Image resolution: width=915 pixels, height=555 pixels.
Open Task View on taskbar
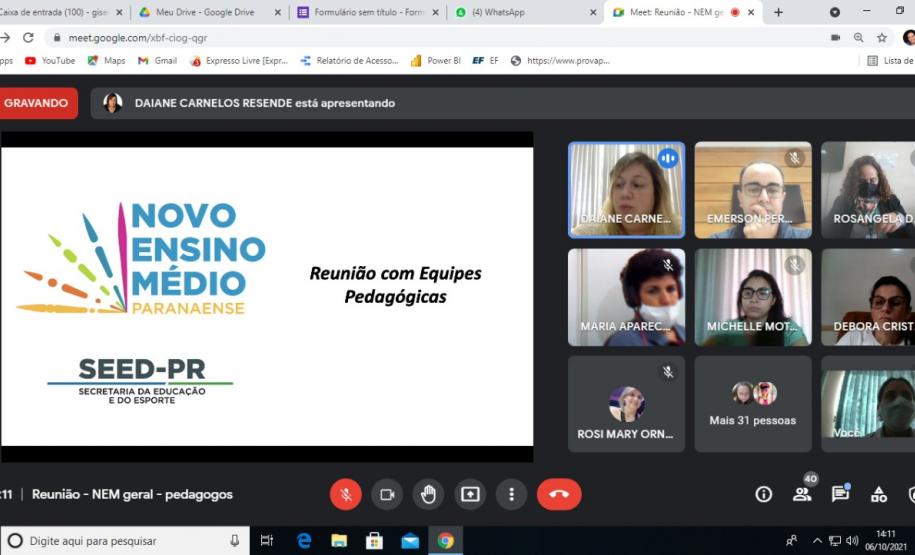point(267,541)
